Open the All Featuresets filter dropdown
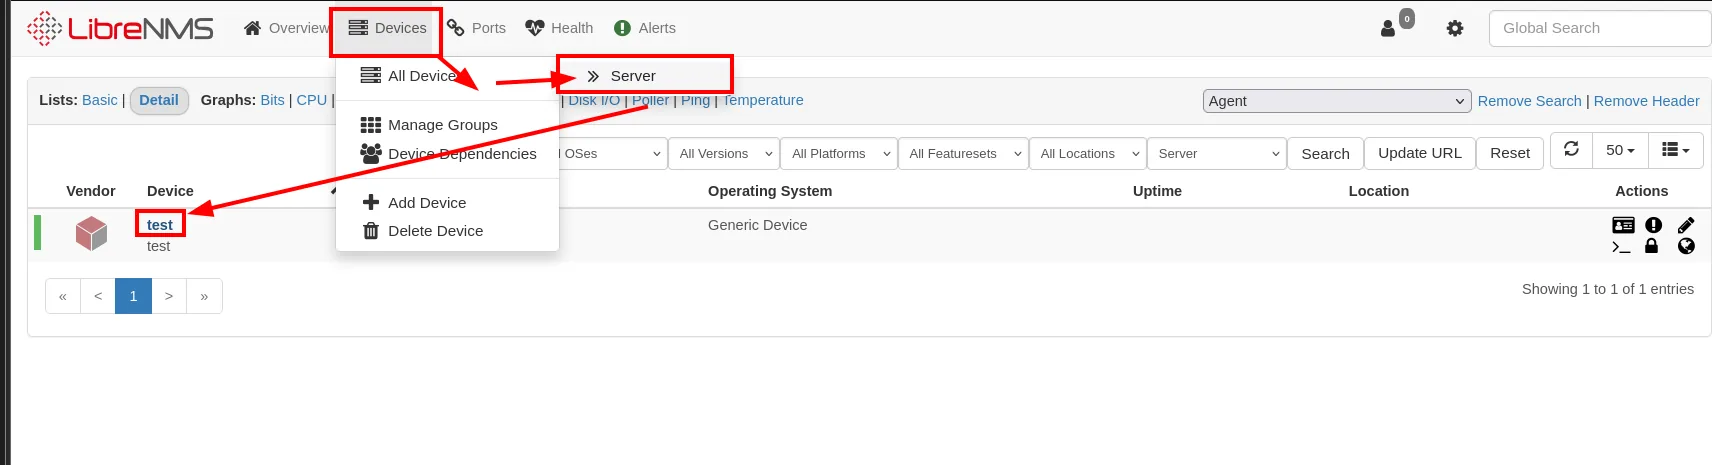 point(963,154)
